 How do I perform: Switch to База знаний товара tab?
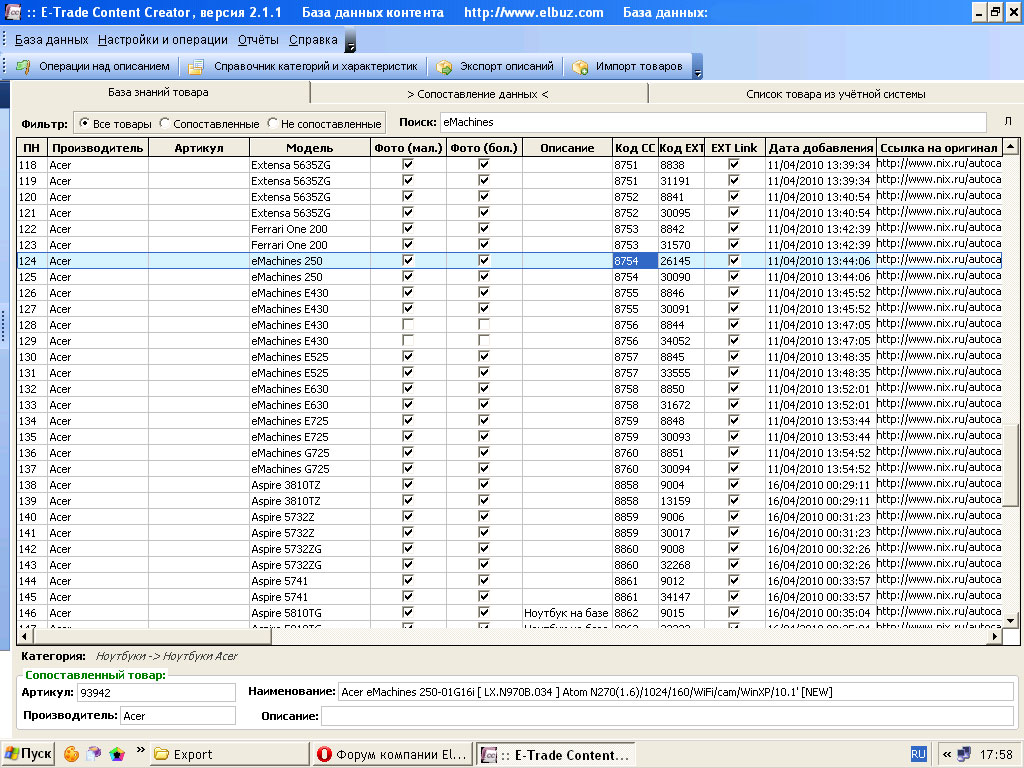159,93
